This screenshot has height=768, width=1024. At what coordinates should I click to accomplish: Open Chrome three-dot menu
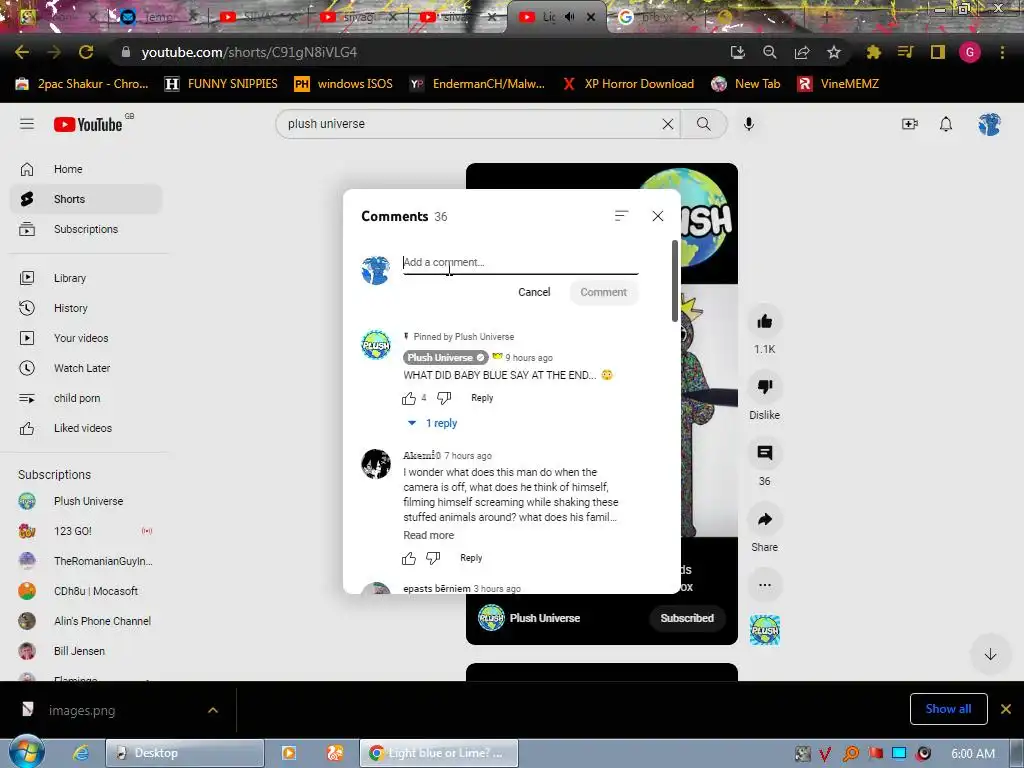pos(1002,52)
